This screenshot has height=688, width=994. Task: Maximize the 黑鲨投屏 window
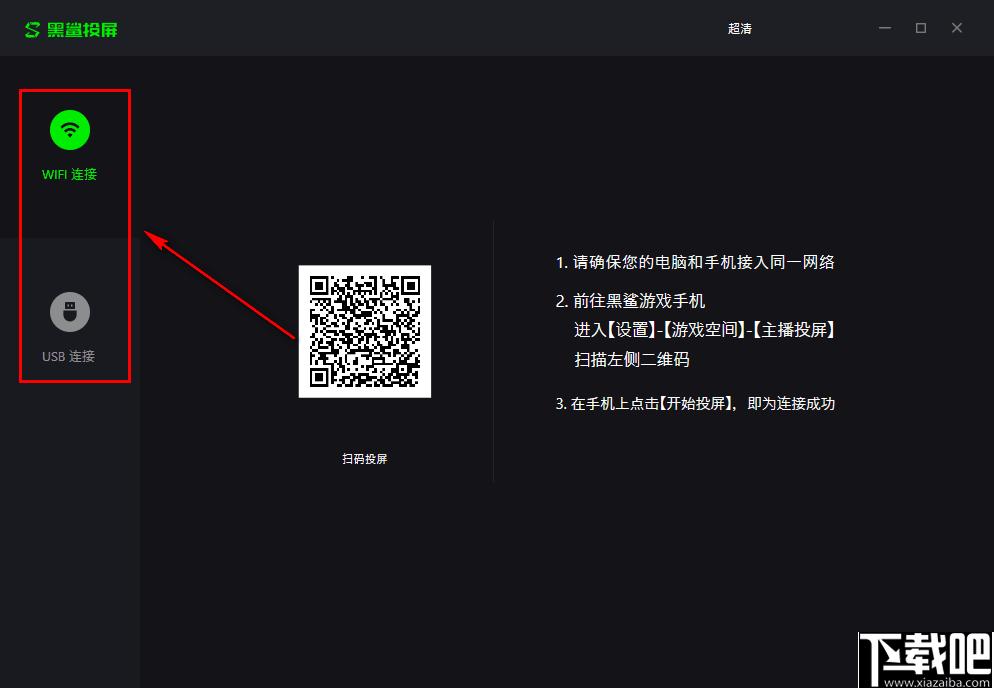921,28
